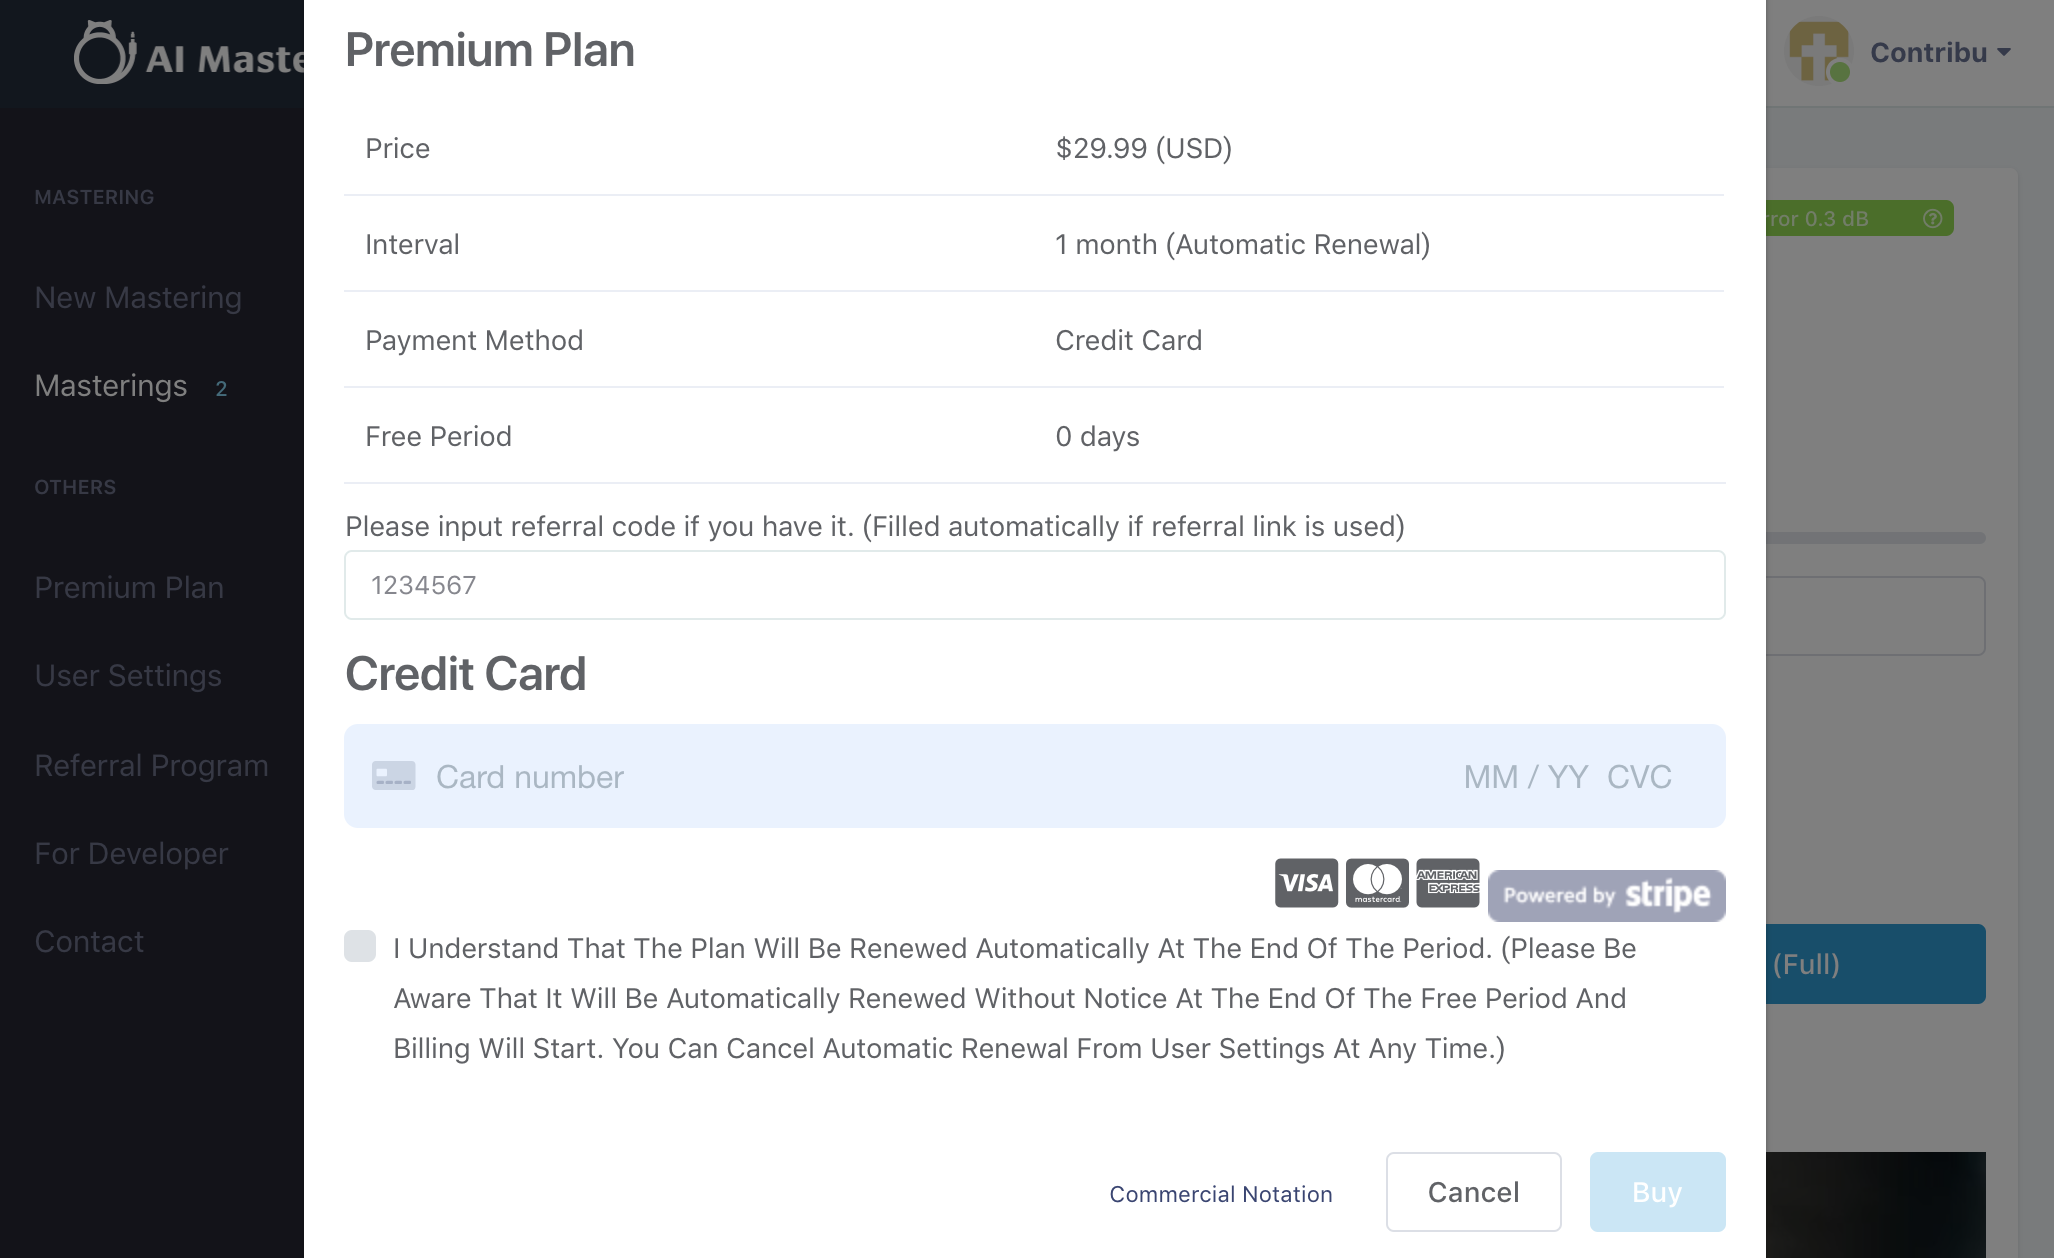
Task: Open New Mastering in the sidebar
Action: click(138, 298)
